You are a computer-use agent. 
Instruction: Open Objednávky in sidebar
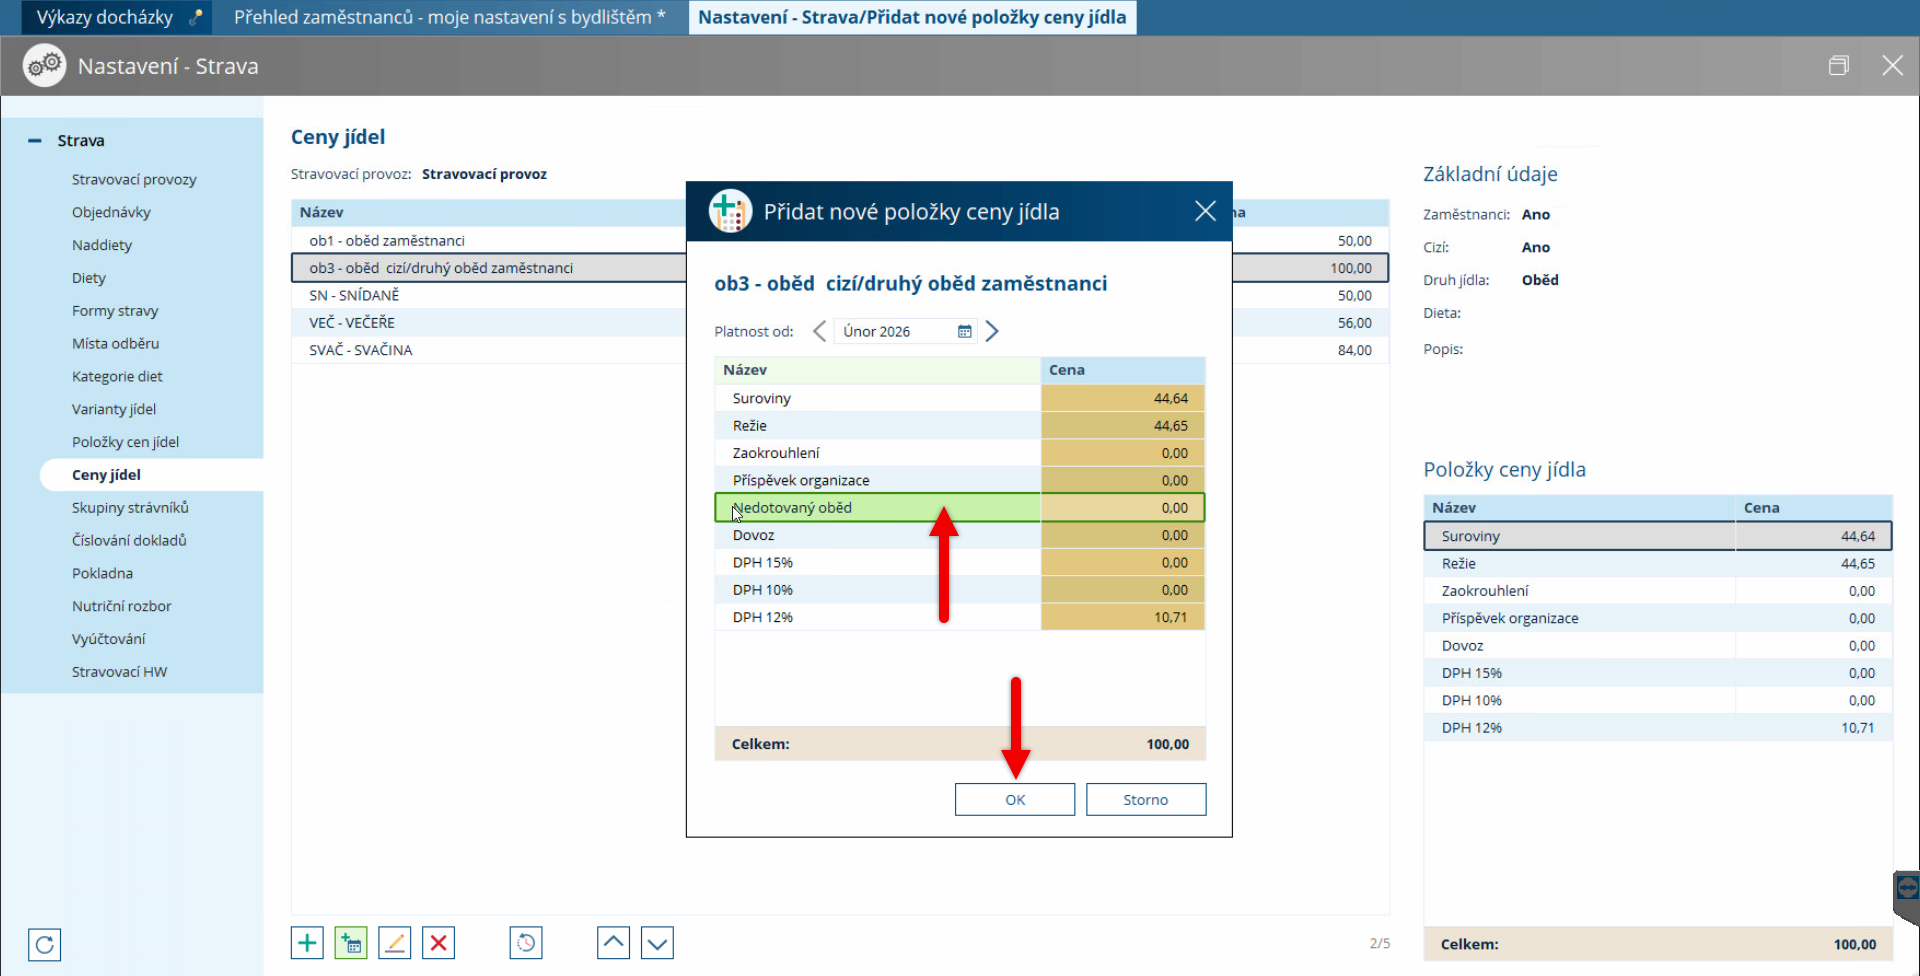click(x=111, y=213)
